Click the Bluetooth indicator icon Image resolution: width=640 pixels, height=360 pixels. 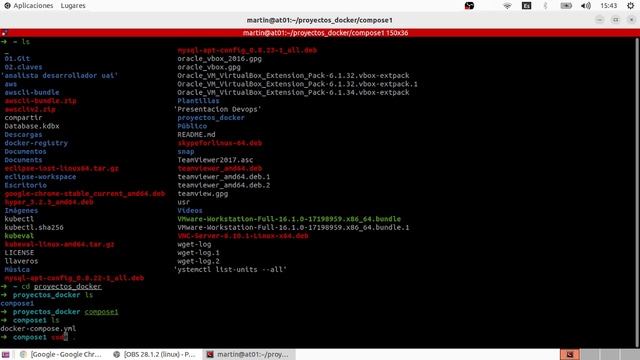[545, 6]
